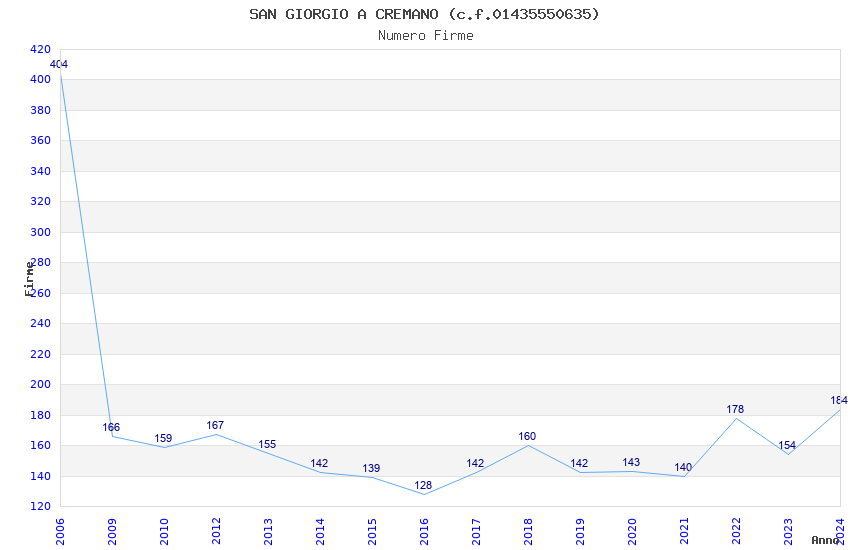This screenshot has width=850, height=550.
Task: Select data label 404 for year 2006
Action: point(59,64)
